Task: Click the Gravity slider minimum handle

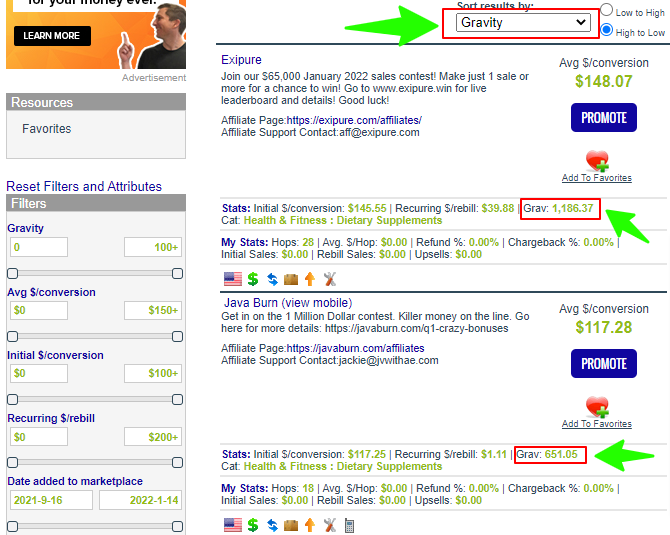Action: click(x=13, y=273)
